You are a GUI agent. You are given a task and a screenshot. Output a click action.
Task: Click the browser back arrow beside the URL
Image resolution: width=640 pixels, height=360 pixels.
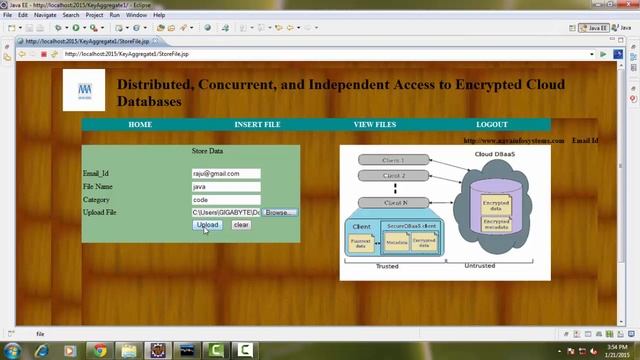(x=22, y=54)
